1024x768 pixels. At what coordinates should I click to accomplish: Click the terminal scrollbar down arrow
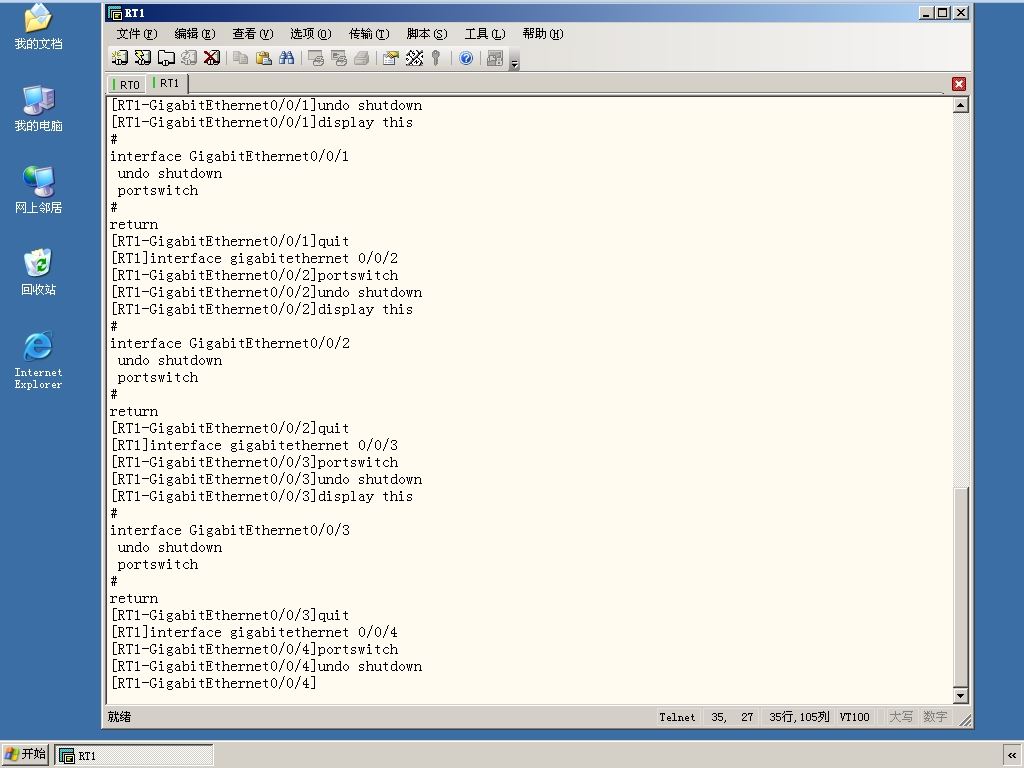click(x=961, y=696)
